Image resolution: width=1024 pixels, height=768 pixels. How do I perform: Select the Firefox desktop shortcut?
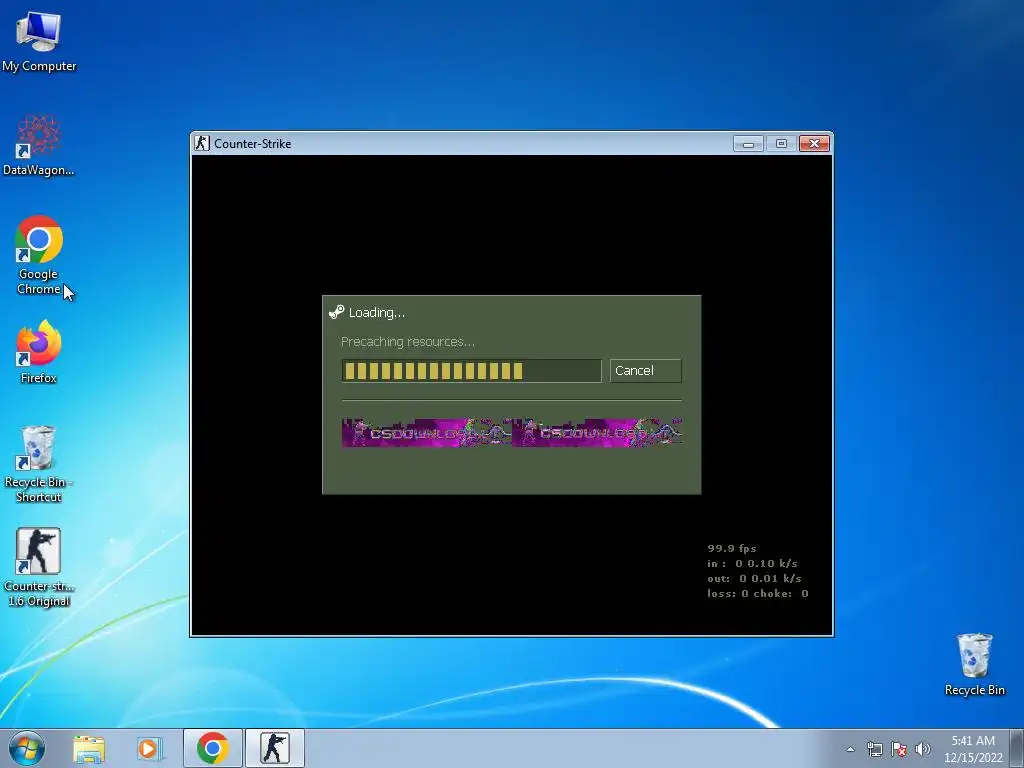point(39,352)
